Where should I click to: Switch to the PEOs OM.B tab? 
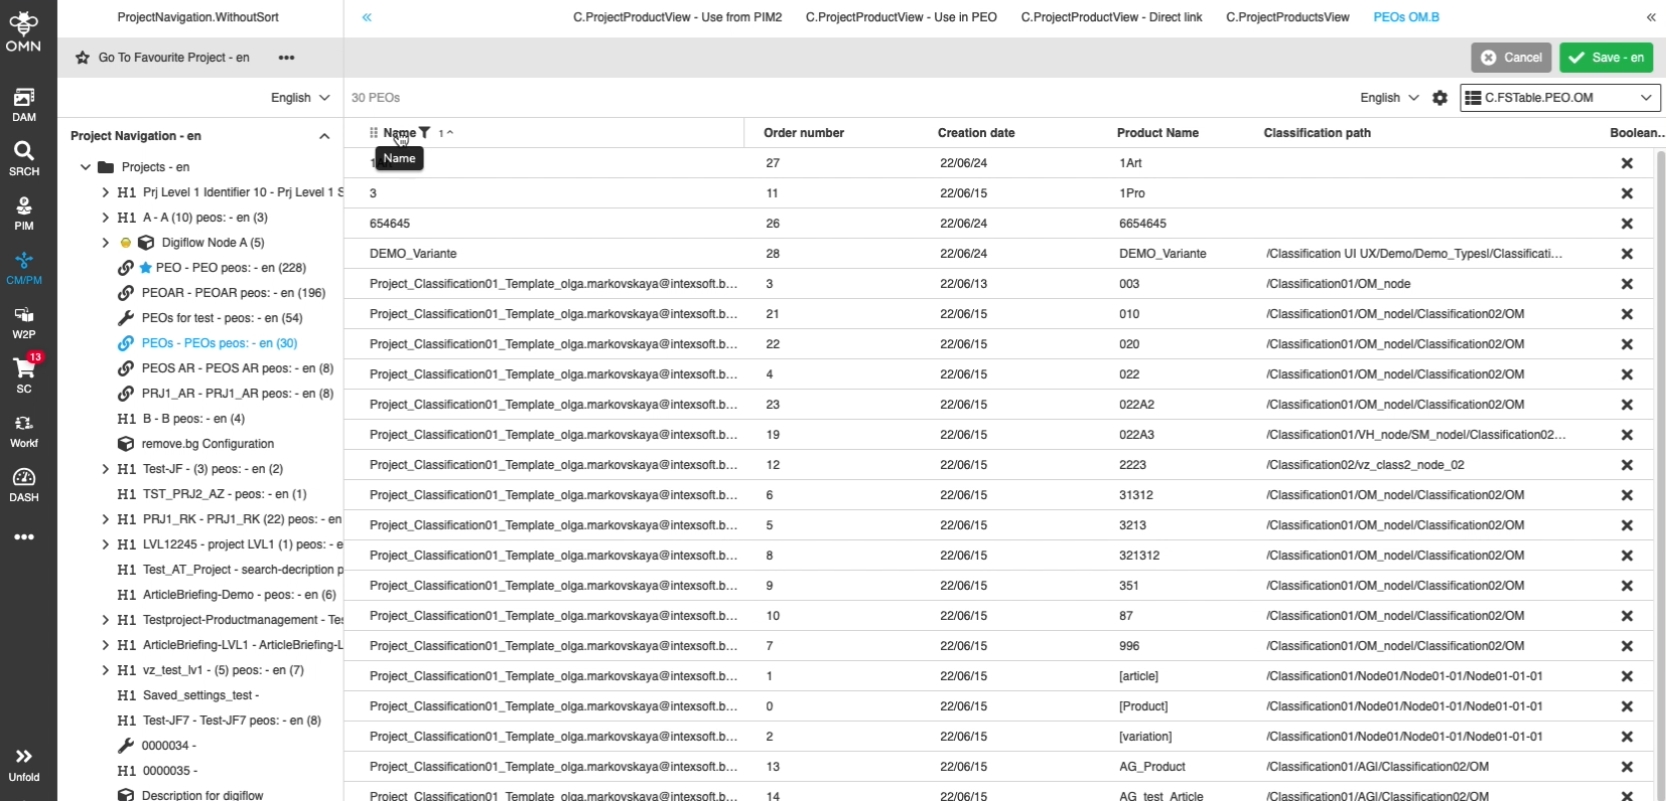pyautogui.click(x=1406, y=17)
